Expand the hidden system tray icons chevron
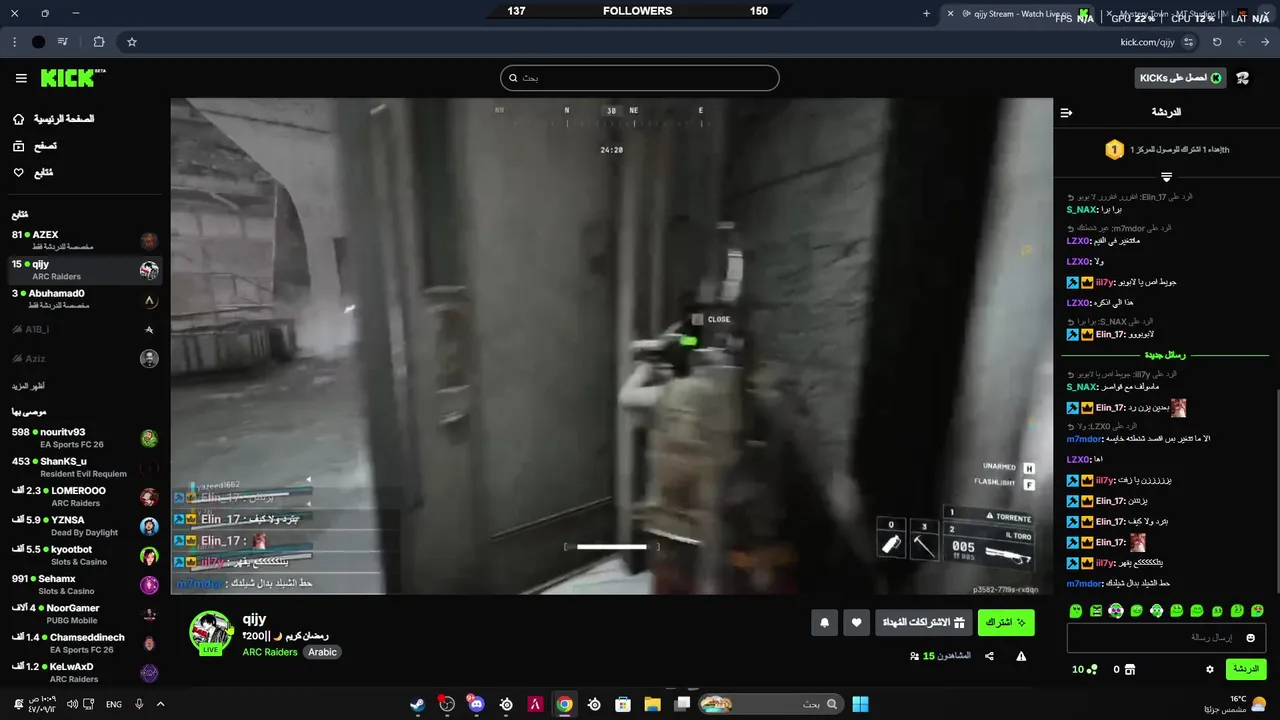 [x=160, y=704]
